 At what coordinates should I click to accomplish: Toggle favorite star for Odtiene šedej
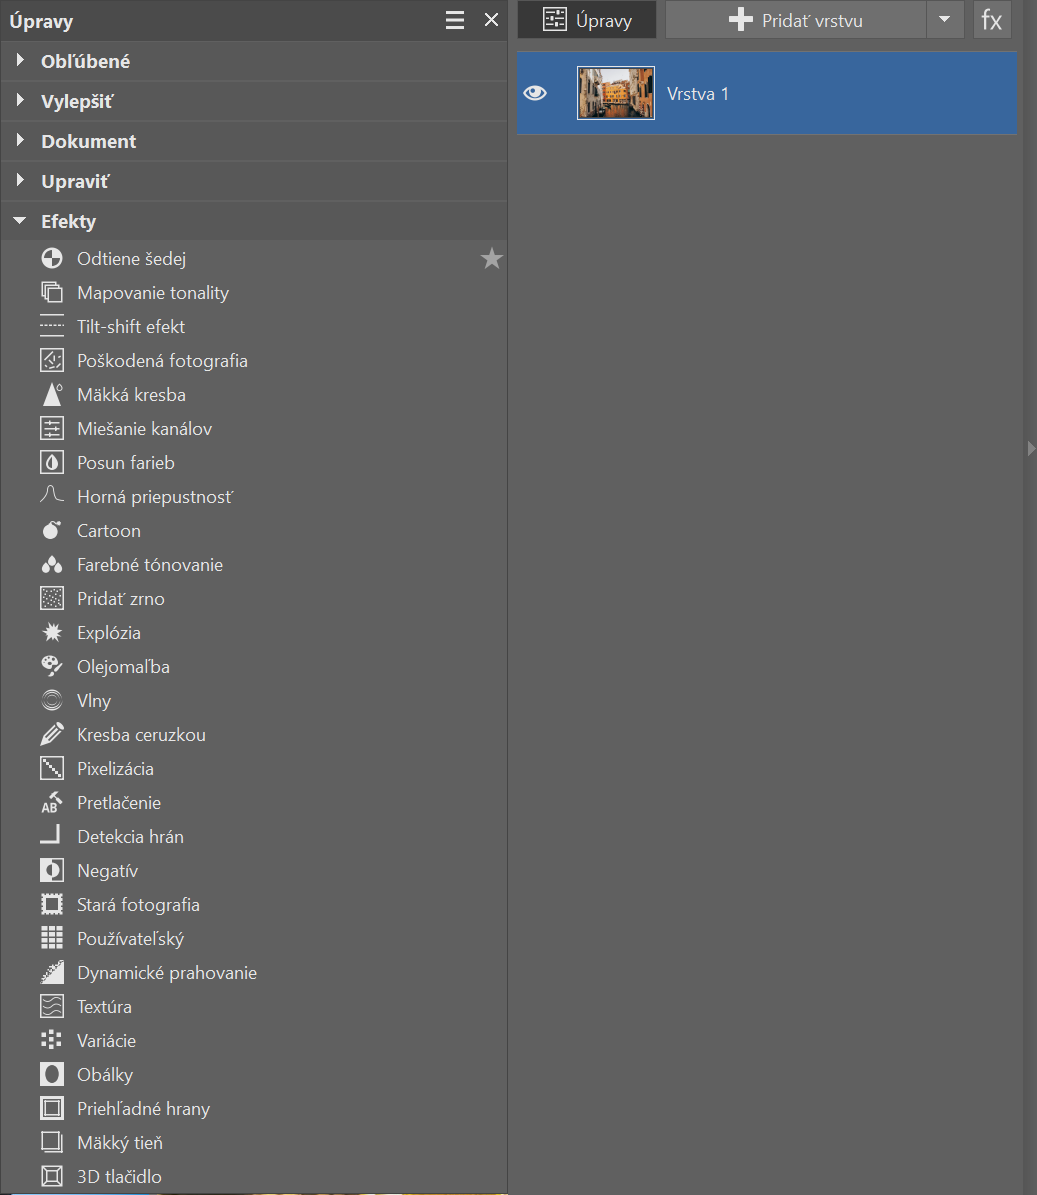click(491, 258)
